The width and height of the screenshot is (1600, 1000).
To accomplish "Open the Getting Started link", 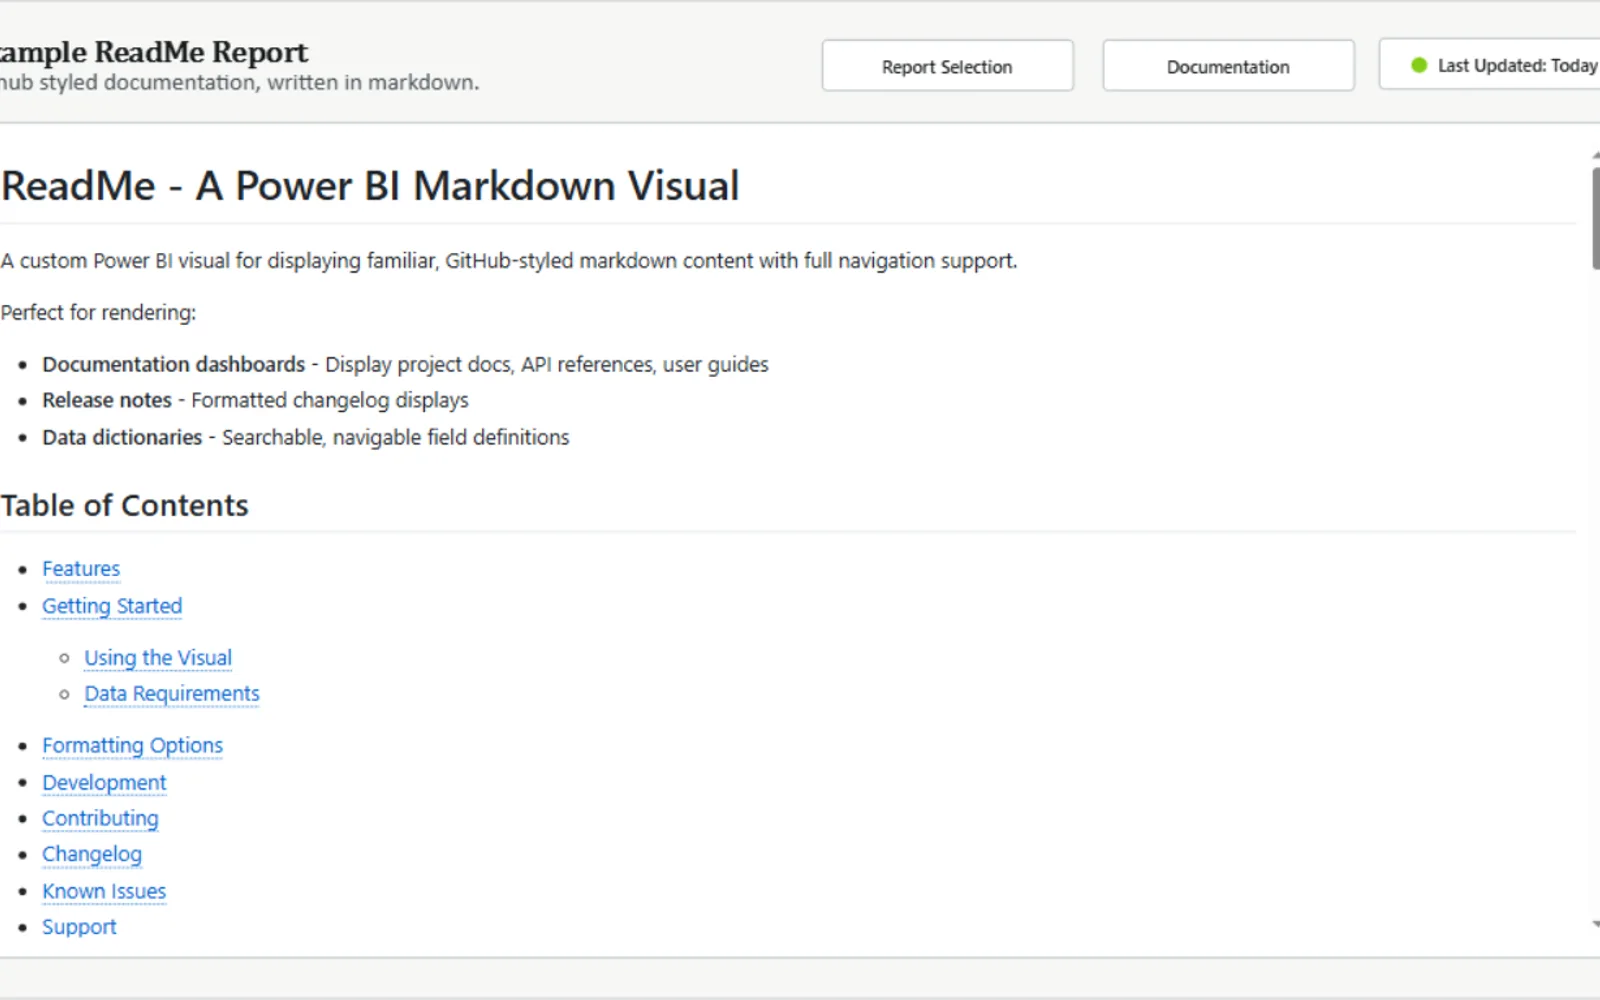I will point(112,606).
